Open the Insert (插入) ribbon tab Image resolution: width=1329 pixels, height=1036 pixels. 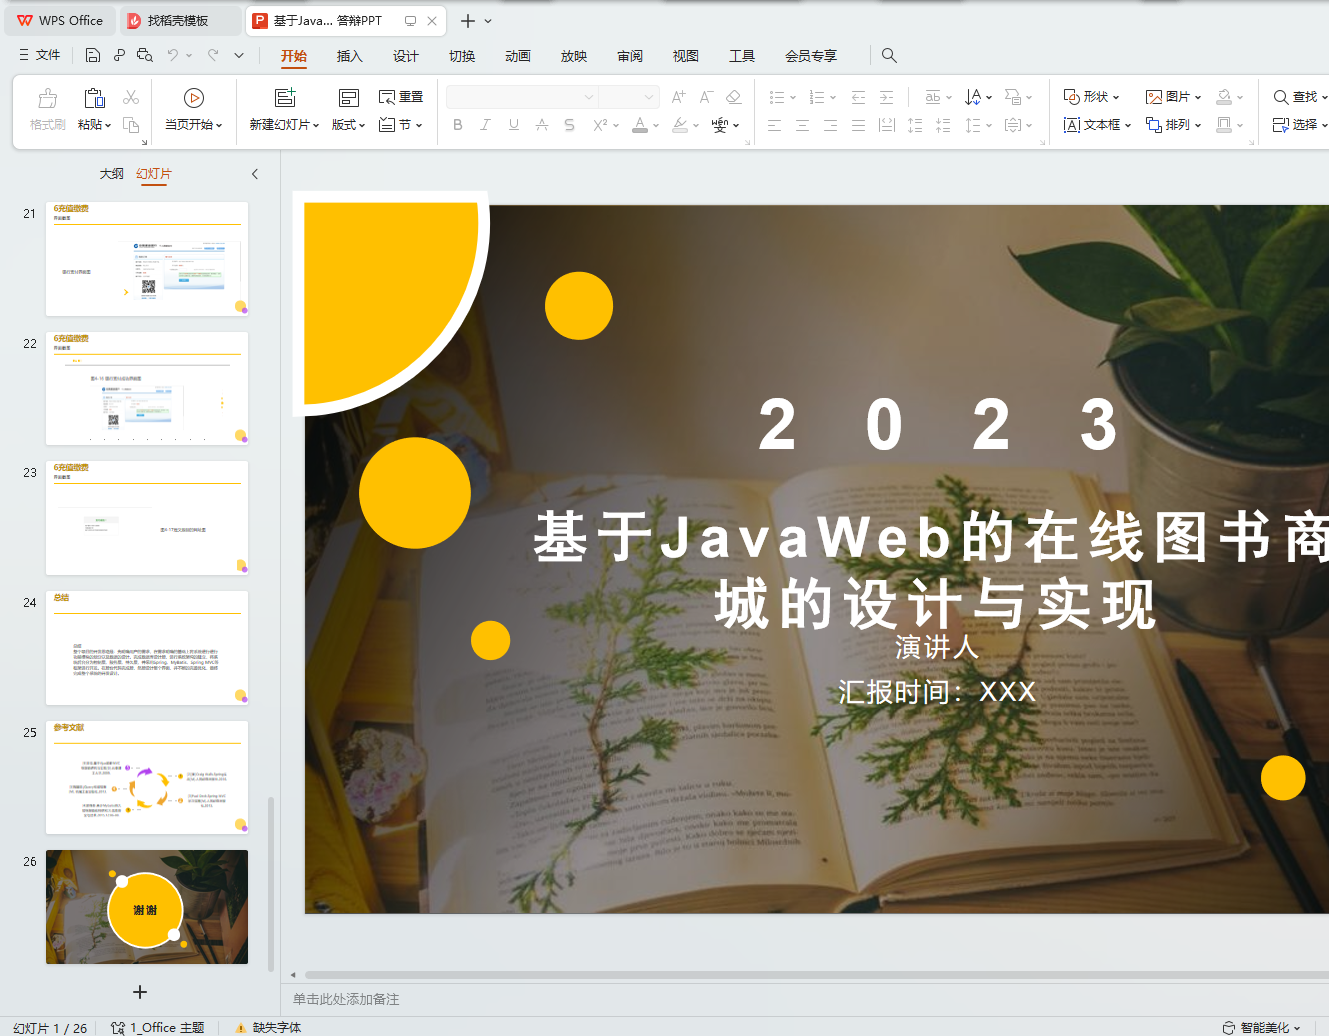click(349, 56)
